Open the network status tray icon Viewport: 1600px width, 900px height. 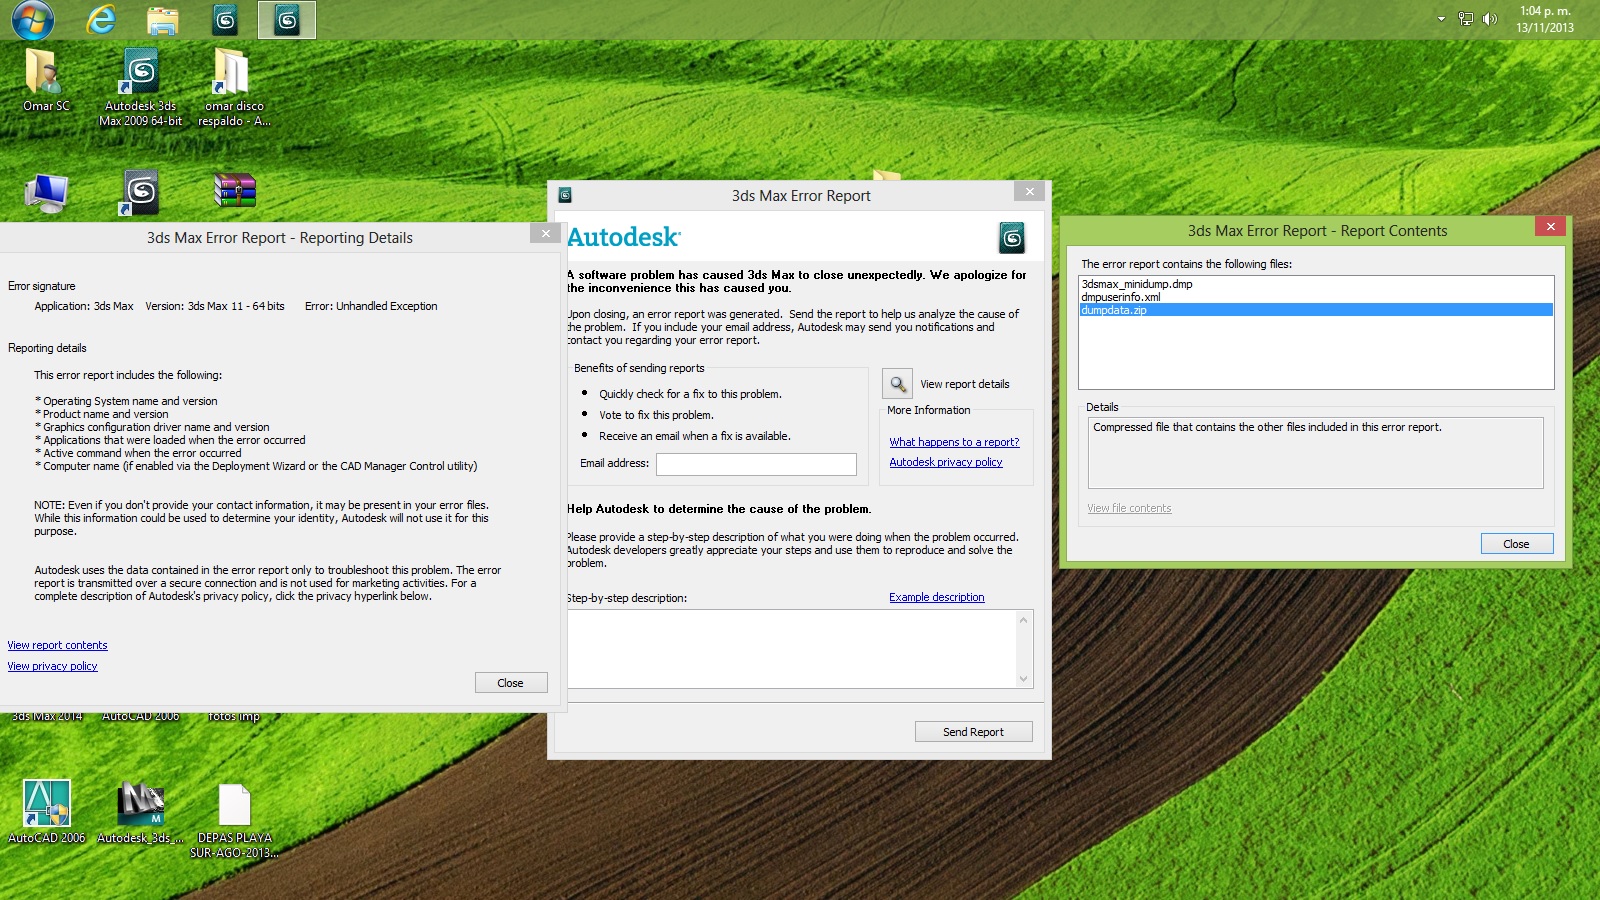tap(1466, 19)
